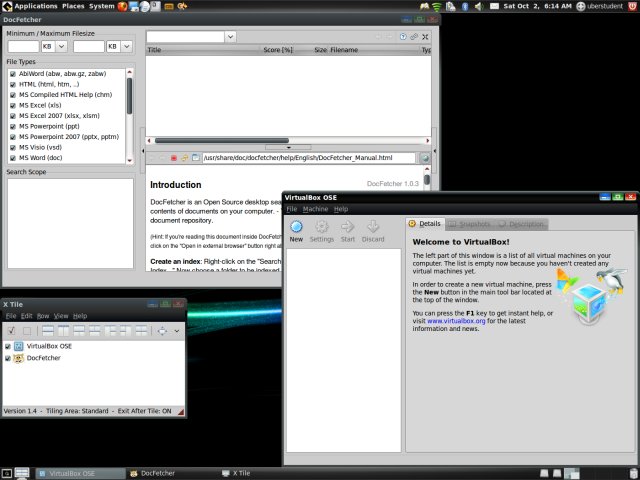
Task: Expand X Tile toolbar overflow chevron
Action: coord(177,331)
